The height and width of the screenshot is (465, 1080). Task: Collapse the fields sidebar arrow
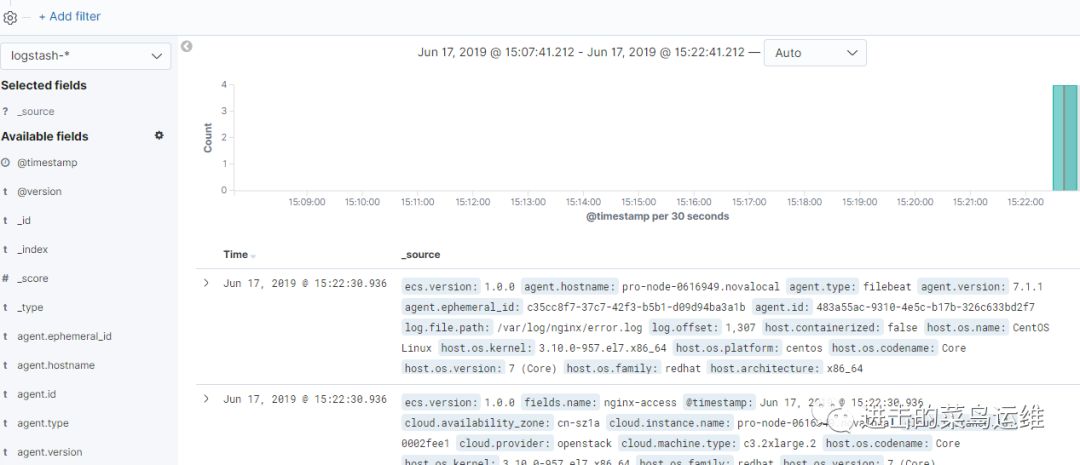click(x=186, y=46)
